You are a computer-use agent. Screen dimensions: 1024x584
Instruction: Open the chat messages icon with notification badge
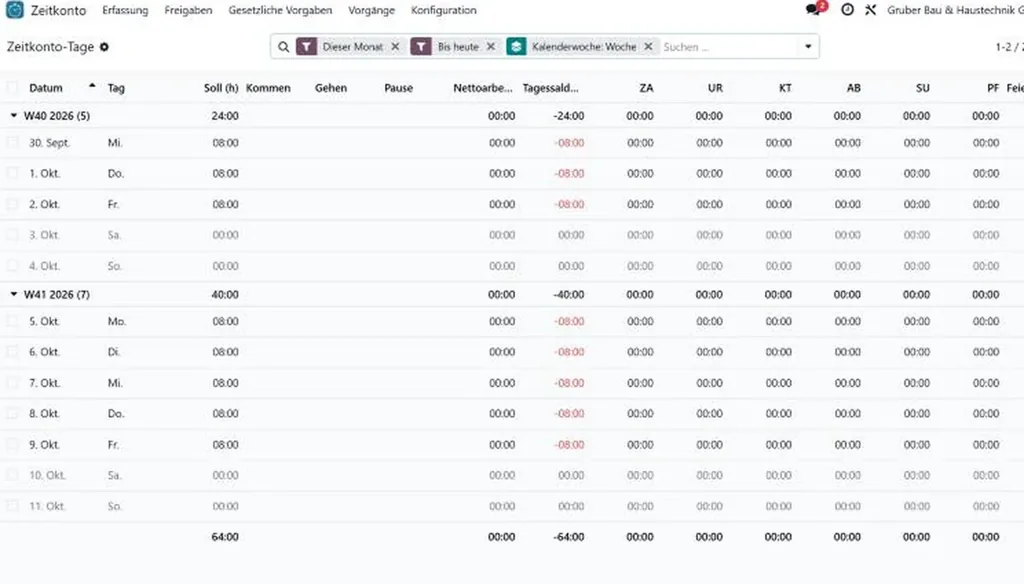tap(814, 9)
